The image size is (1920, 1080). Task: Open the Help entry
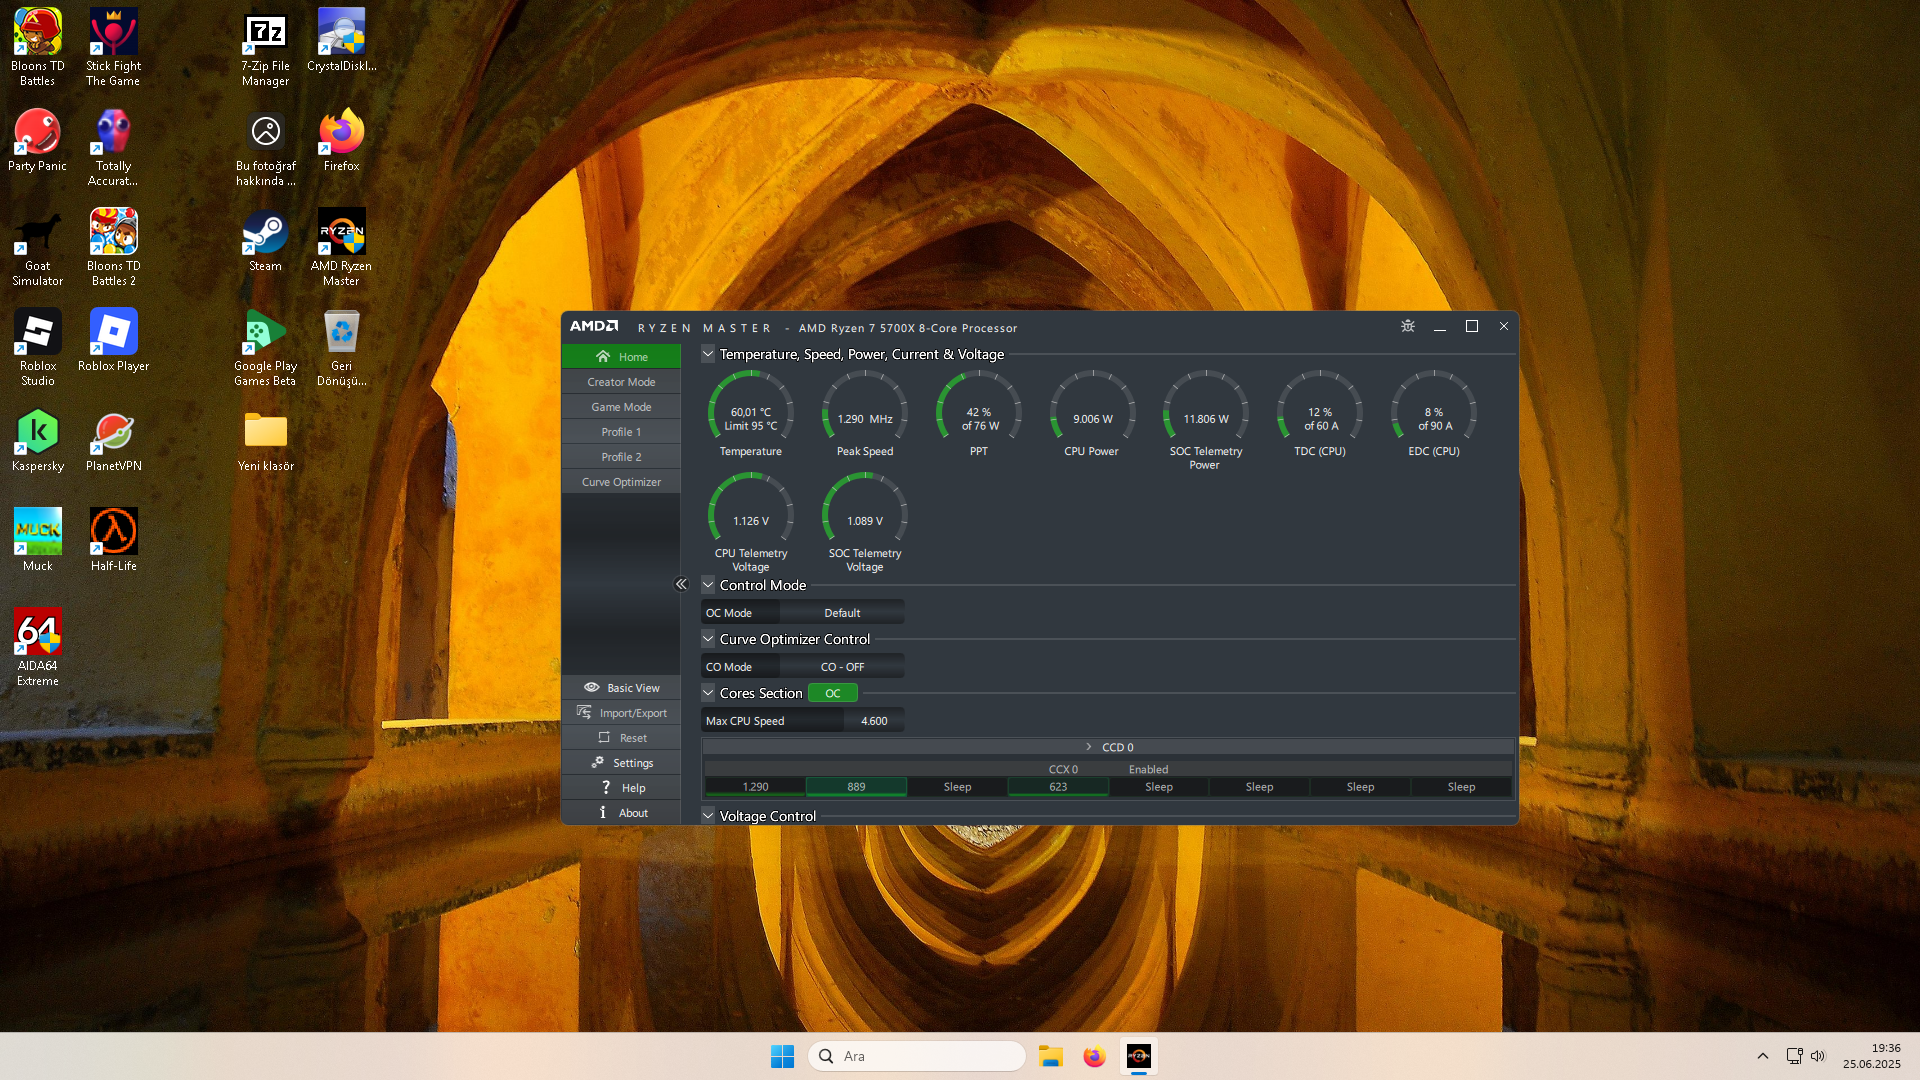click(621, 788)
